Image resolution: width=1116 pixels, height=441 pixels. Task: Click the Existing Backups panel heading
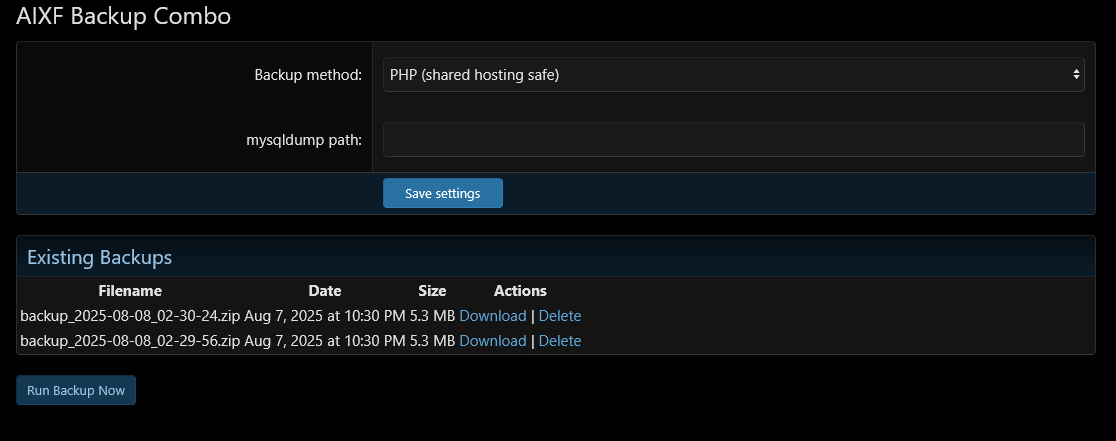tap(100, 257)
